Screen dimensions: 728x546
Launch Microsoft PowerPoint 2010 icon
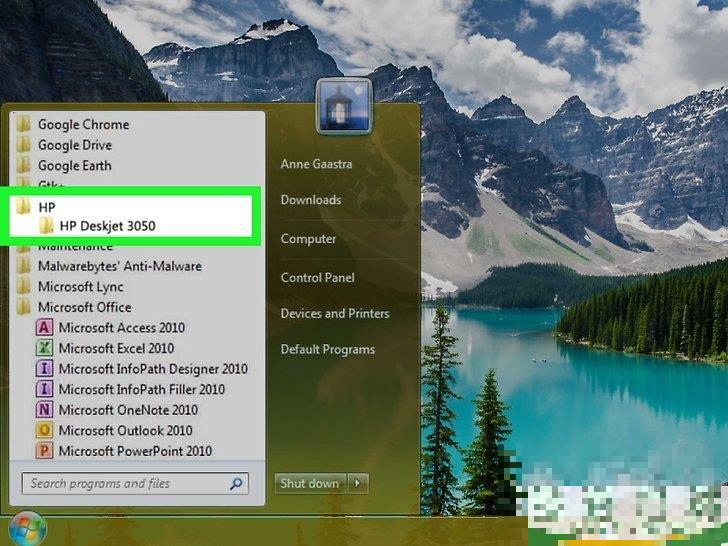coord(44,451)
